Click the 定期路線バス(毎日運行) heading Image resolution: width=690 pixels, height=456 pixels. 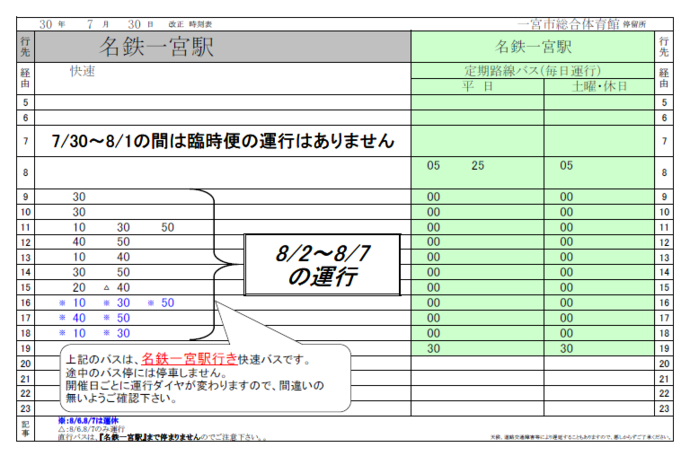coord(532,71)
